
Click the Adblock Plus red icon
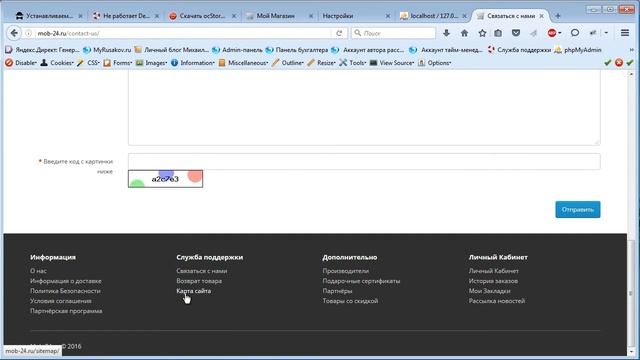[x=552, y=33]
